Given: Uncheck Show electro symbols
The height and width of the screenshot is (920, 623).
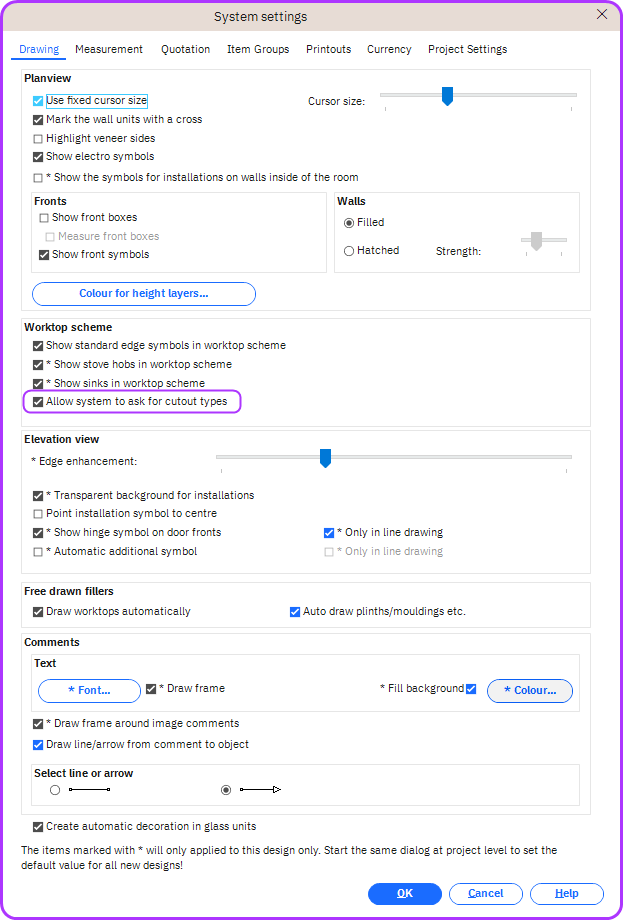Looking at the screenshot, I should point(38,157).
